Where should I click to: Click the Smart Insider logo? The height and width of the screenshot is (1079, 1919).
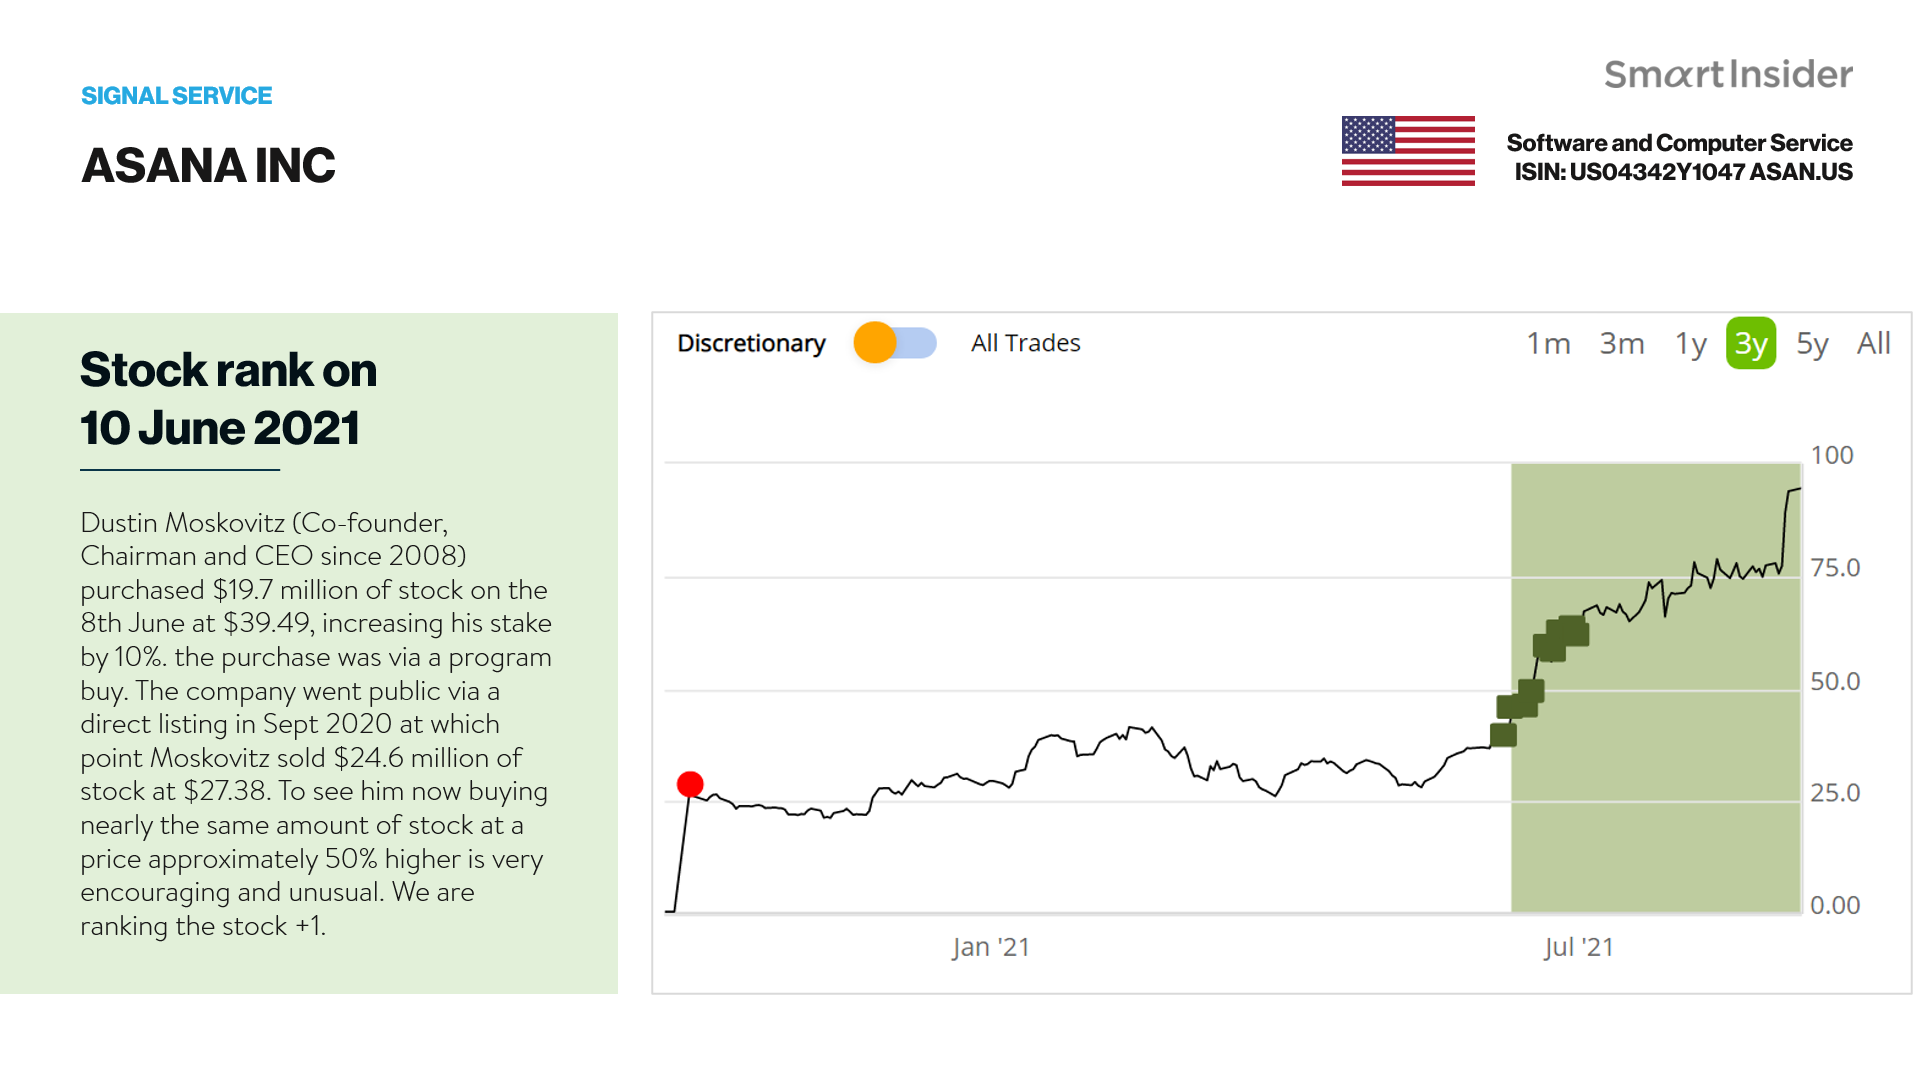[1728, 75]
